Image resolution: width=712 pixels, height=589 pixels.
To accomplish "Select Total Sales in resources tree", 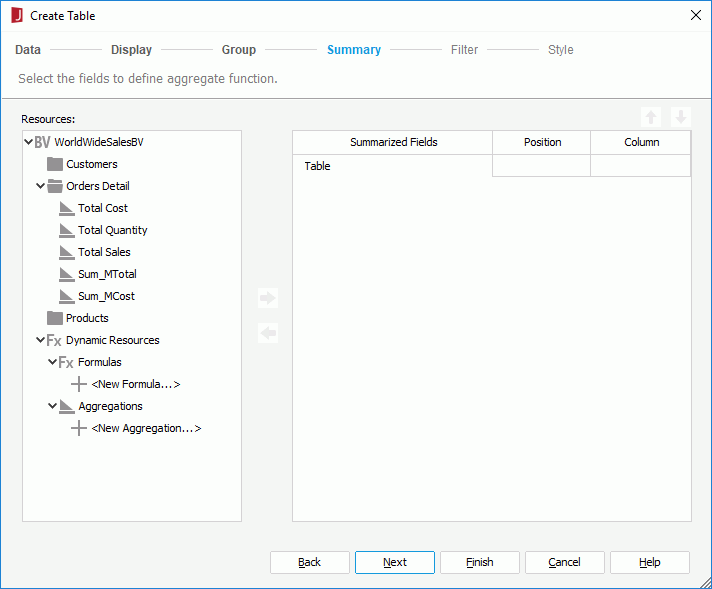I will click(104, 252).
